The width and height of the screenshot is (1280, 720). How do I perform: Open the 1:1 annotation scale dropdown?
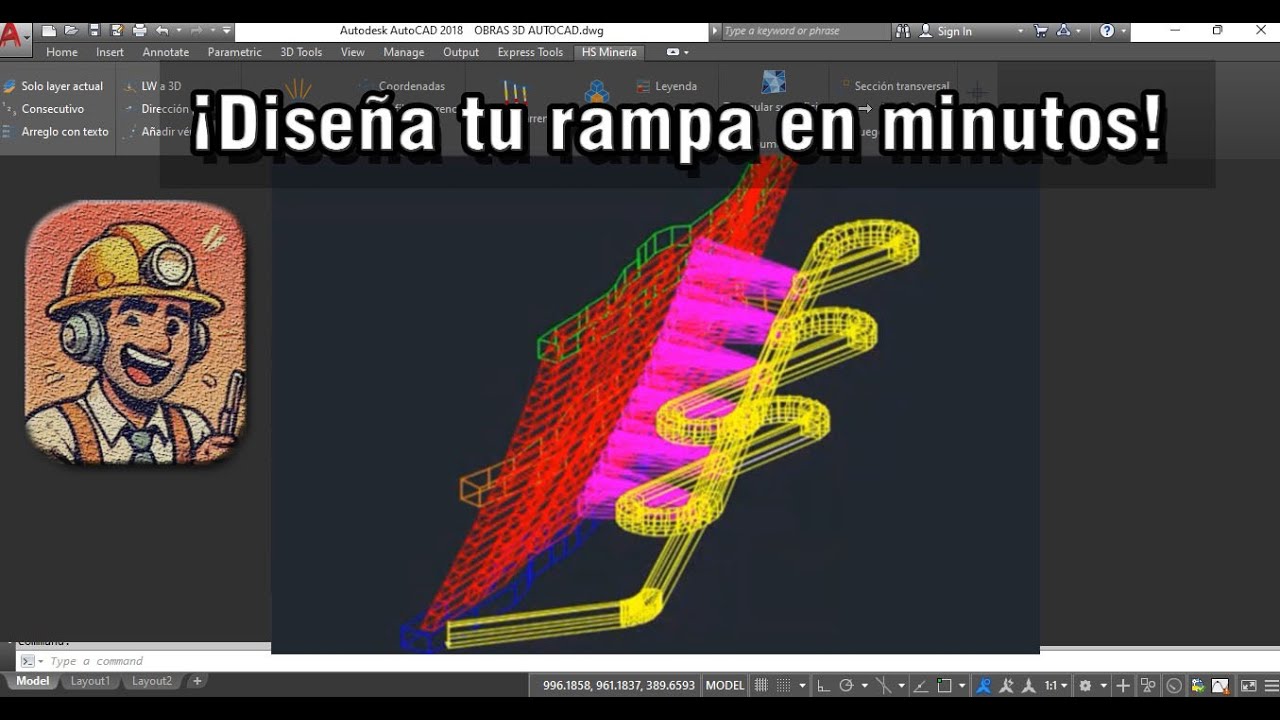[x=1056, y=686]
